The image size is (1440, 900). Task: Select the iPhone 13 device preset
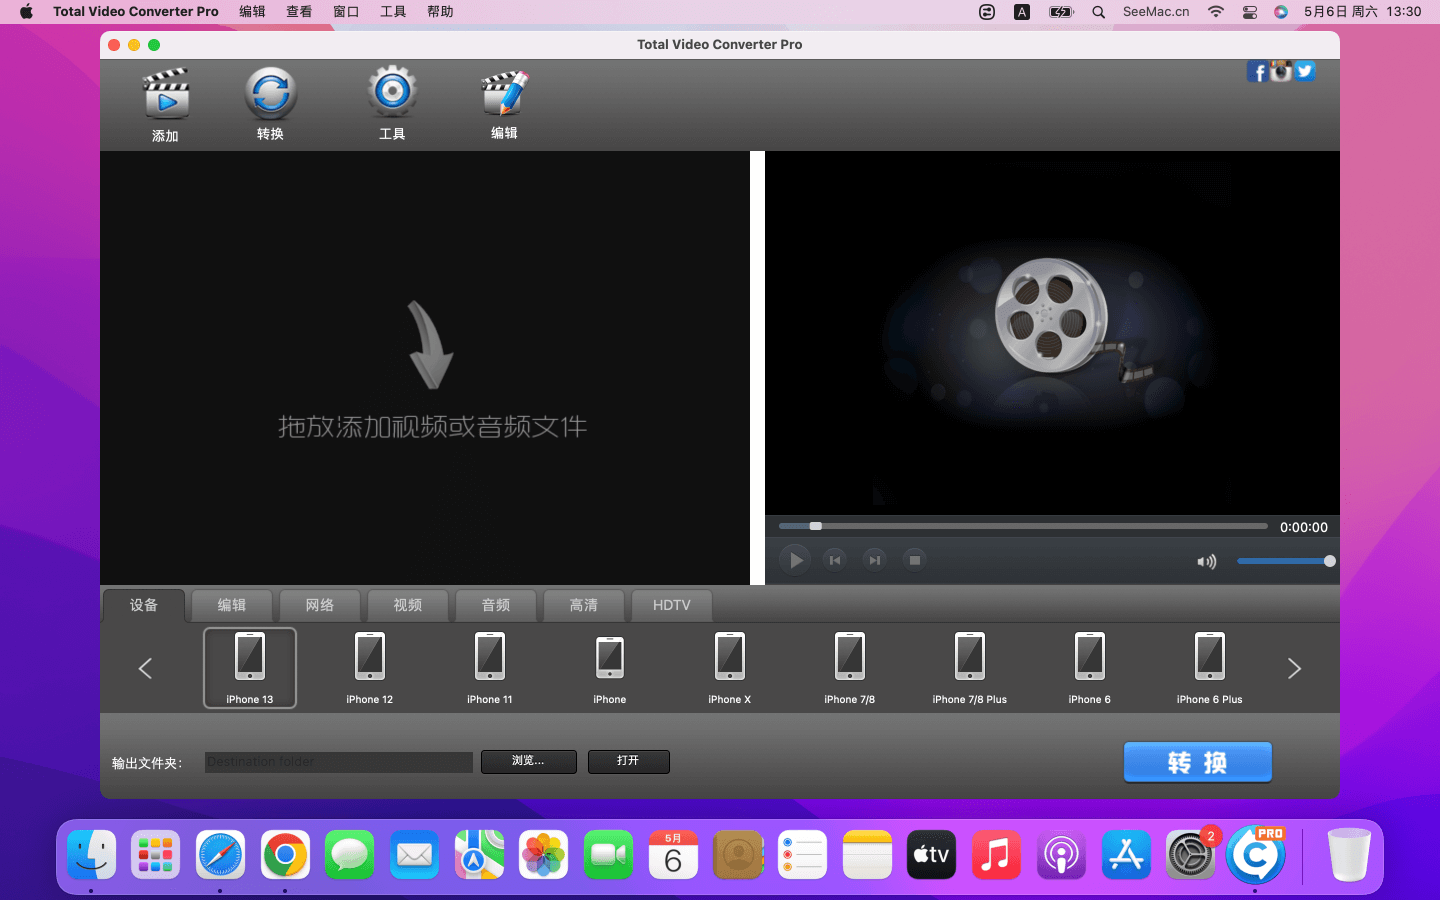tap(250, 667)
